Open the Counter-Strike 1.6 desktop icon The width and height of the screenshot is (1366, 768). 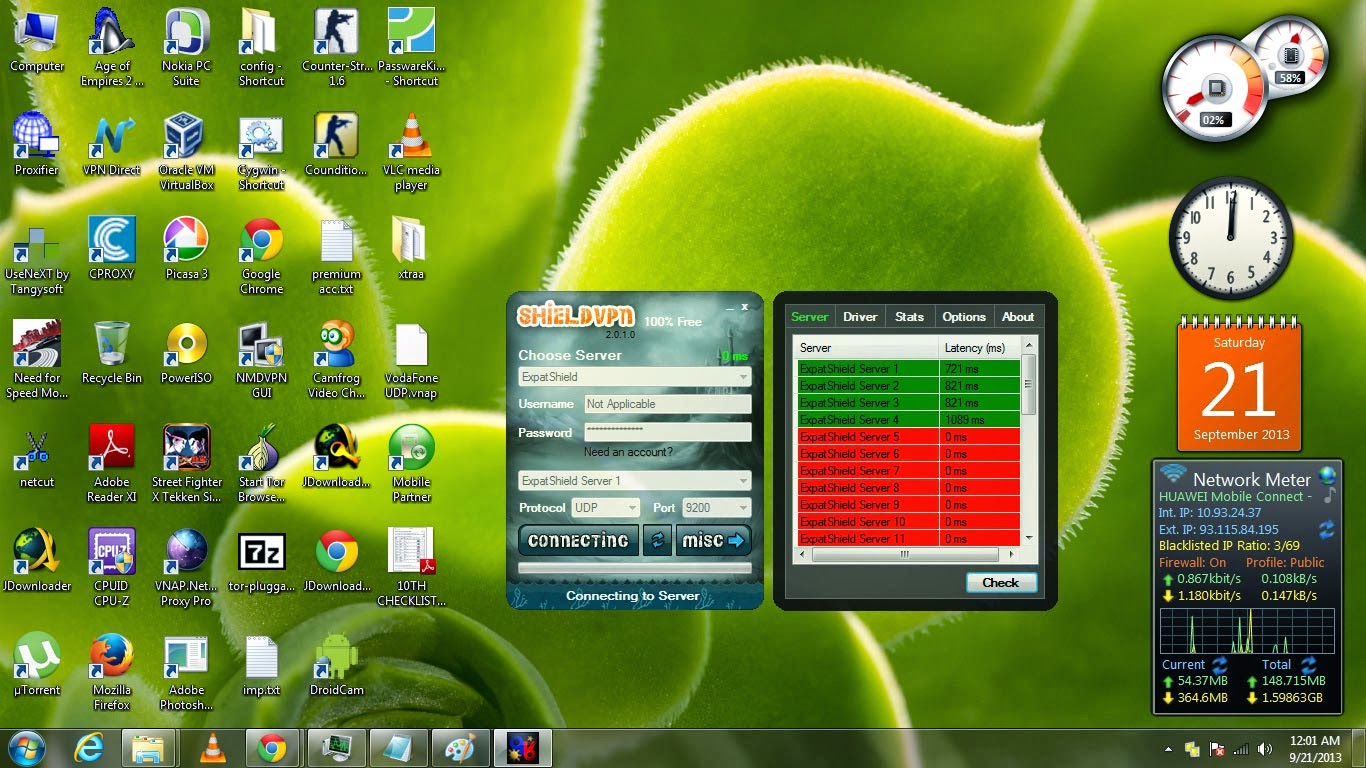[x=336, y=47]
